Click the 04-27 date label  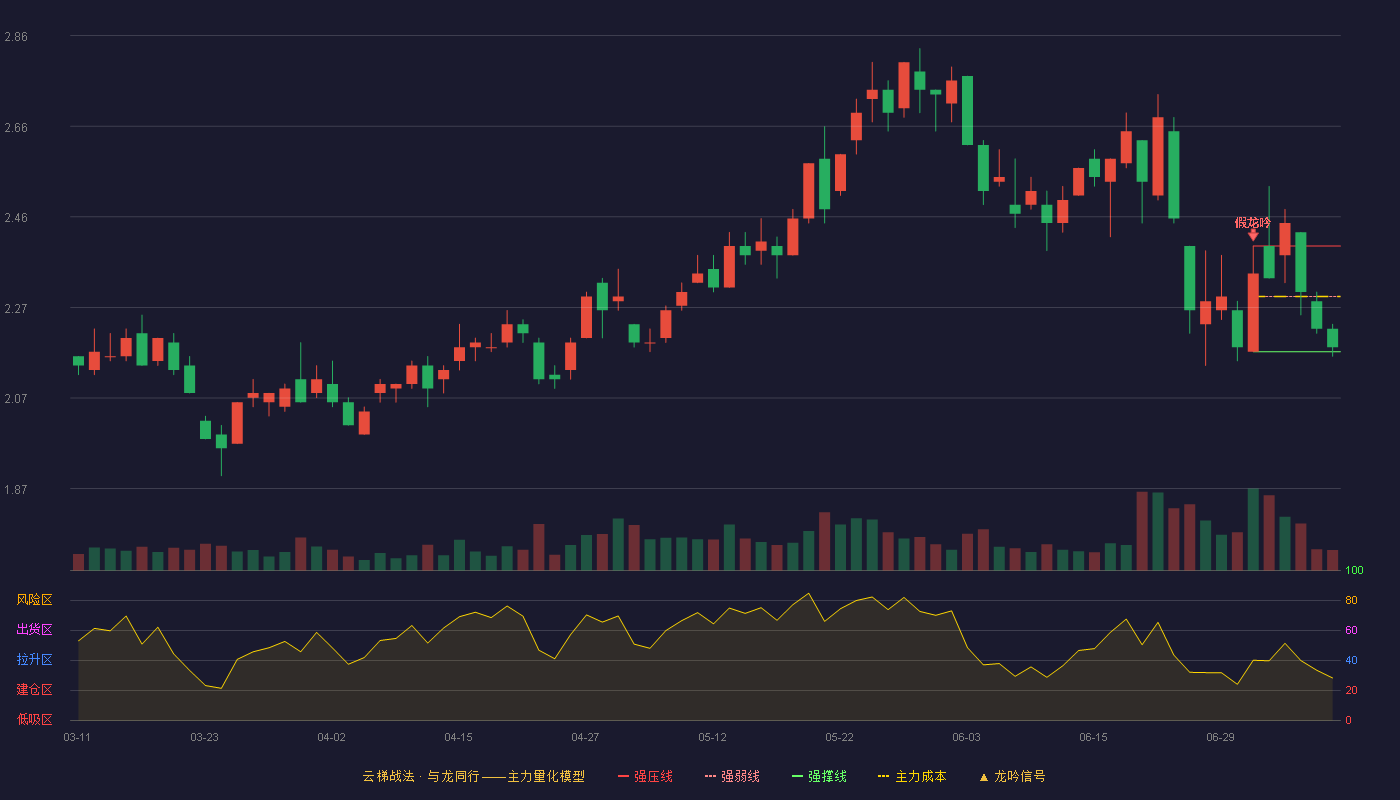coord(585,737)
